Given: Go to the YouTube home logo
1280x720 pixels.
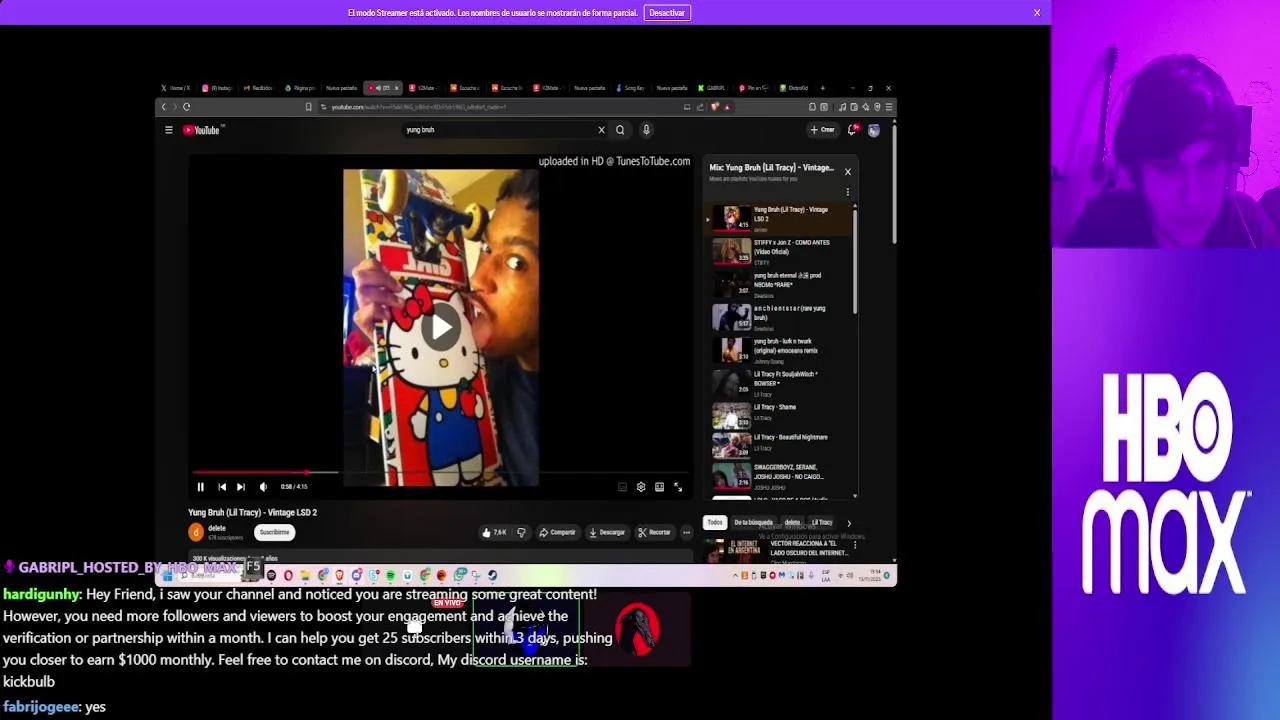Looking at the screenshot, I should 203,130.
